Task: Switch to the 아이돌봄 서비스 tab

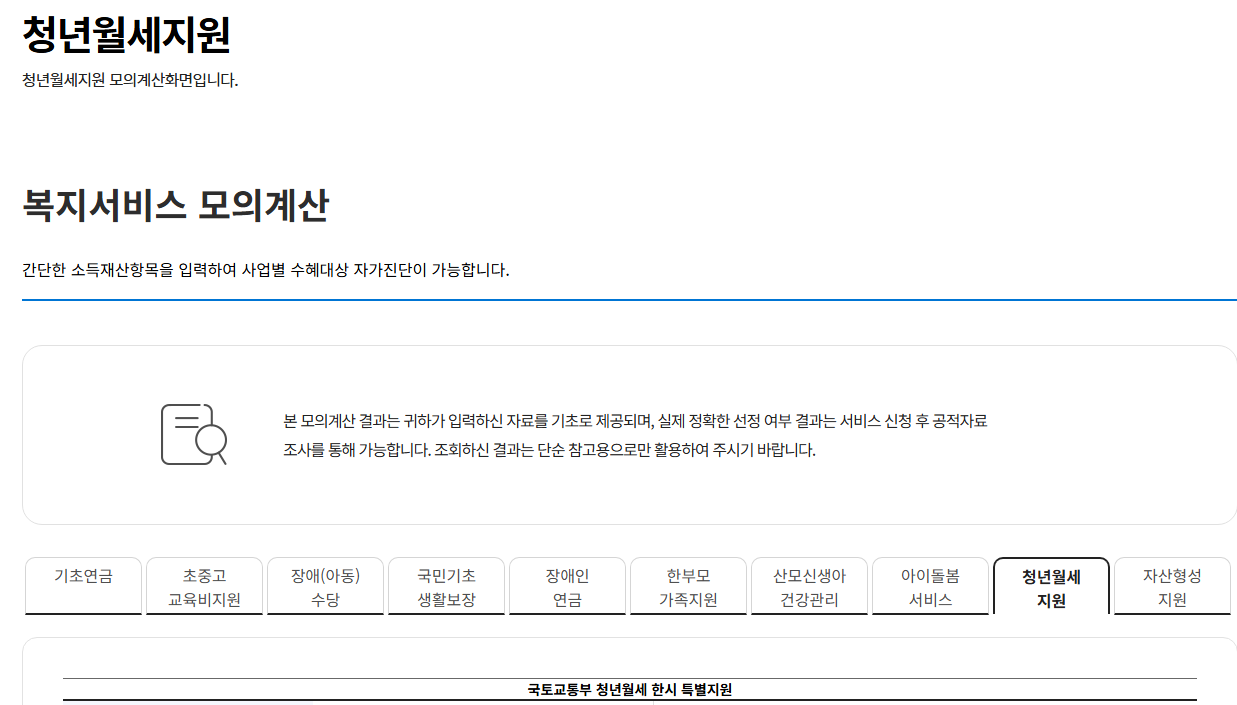Action: coord(930,586)
